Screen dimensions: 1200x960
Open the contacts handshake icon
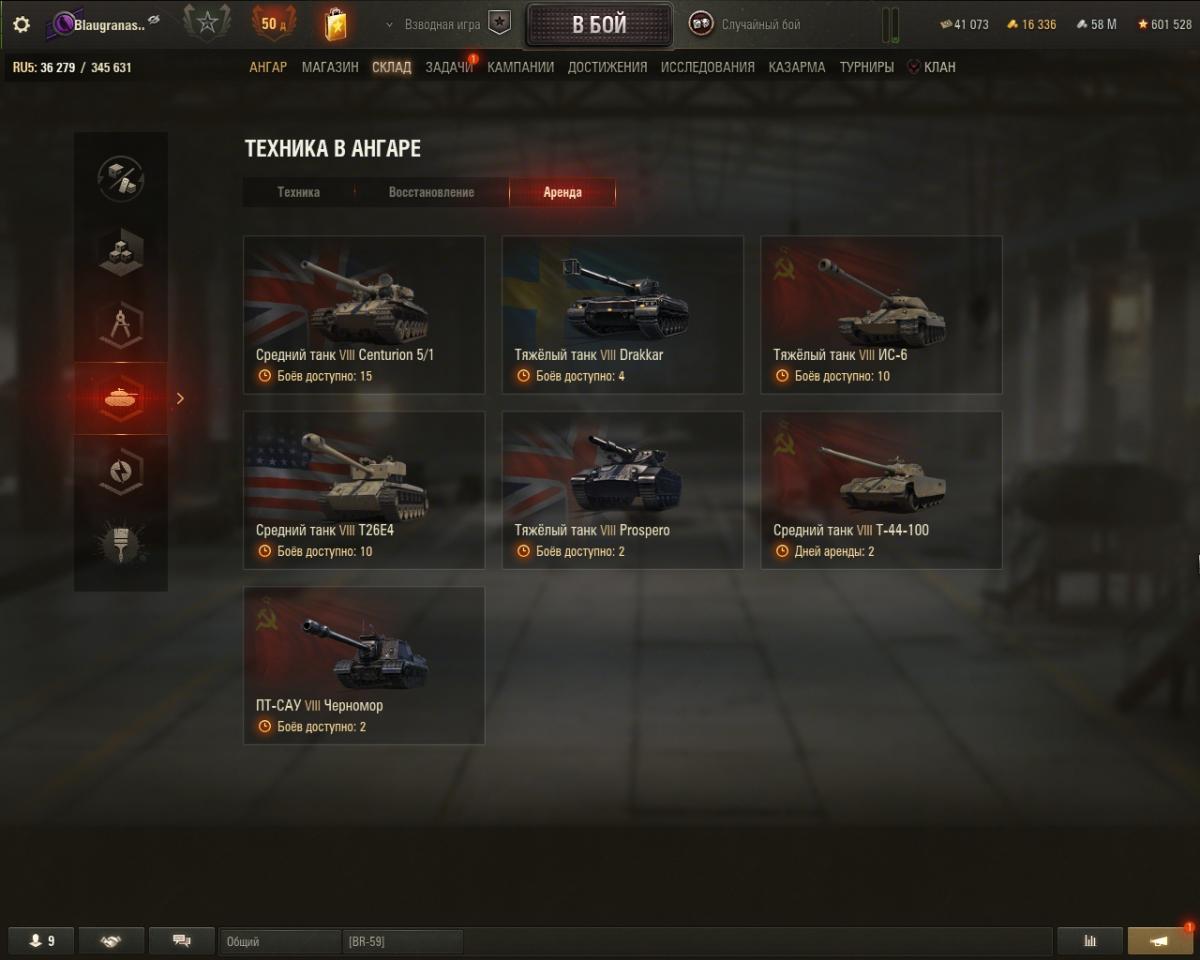click(x=110, y=941)
